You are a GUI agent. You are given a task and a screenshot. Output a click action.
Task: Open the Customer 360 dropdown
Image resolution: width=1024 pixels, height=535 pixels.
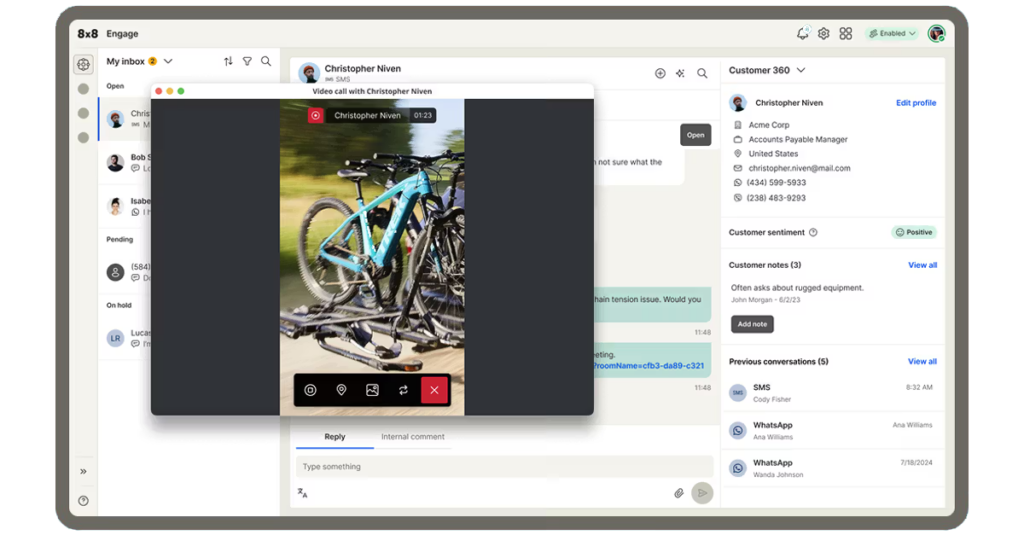click(x=801, y=70)
